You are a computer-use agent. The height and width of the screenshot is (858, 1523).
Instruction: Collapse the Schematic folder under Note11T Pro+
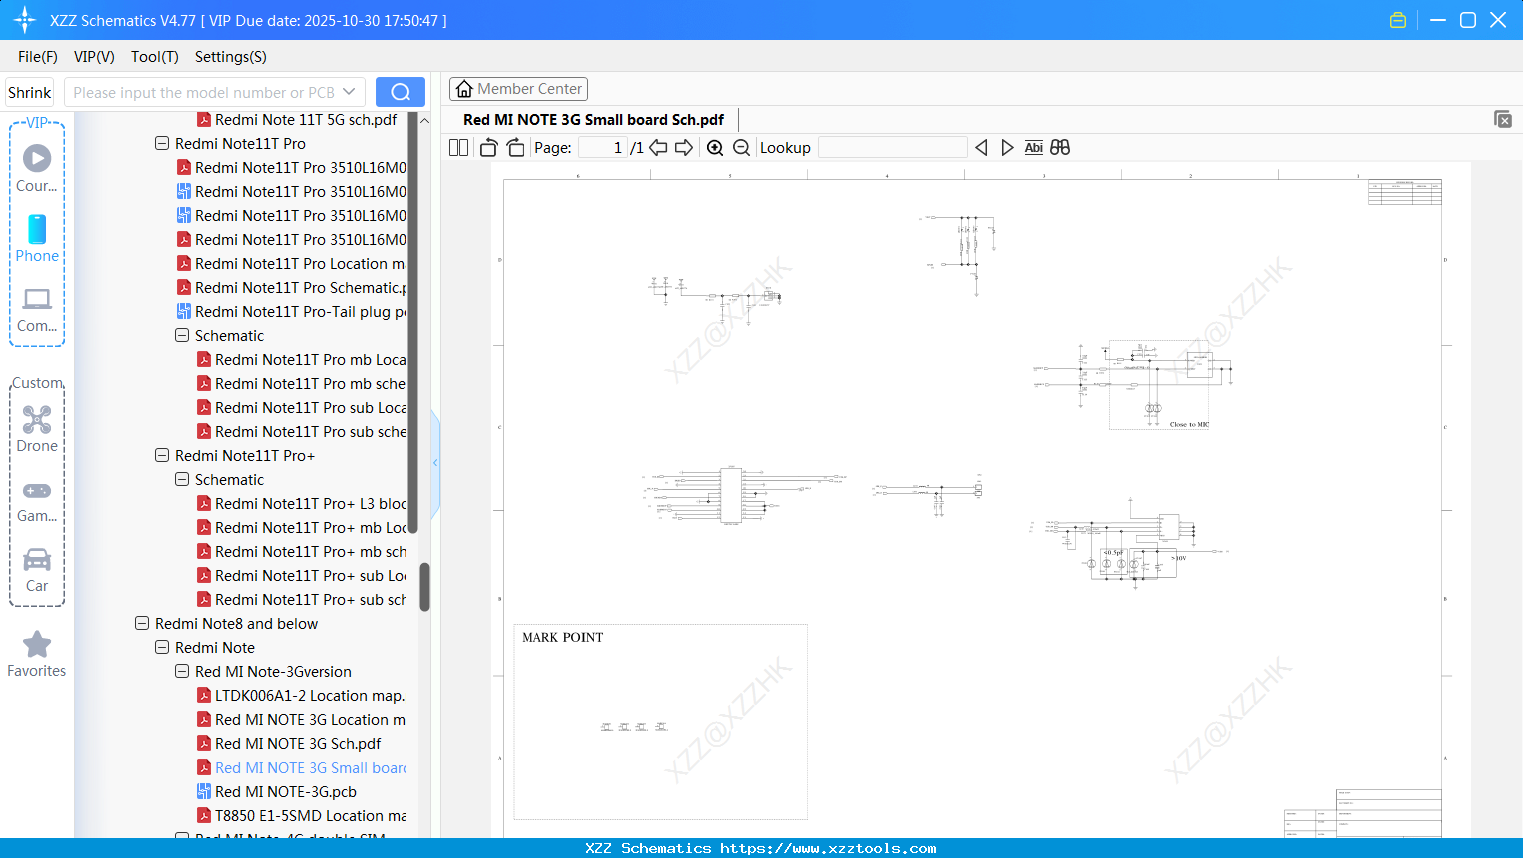(x=182, y=480)
